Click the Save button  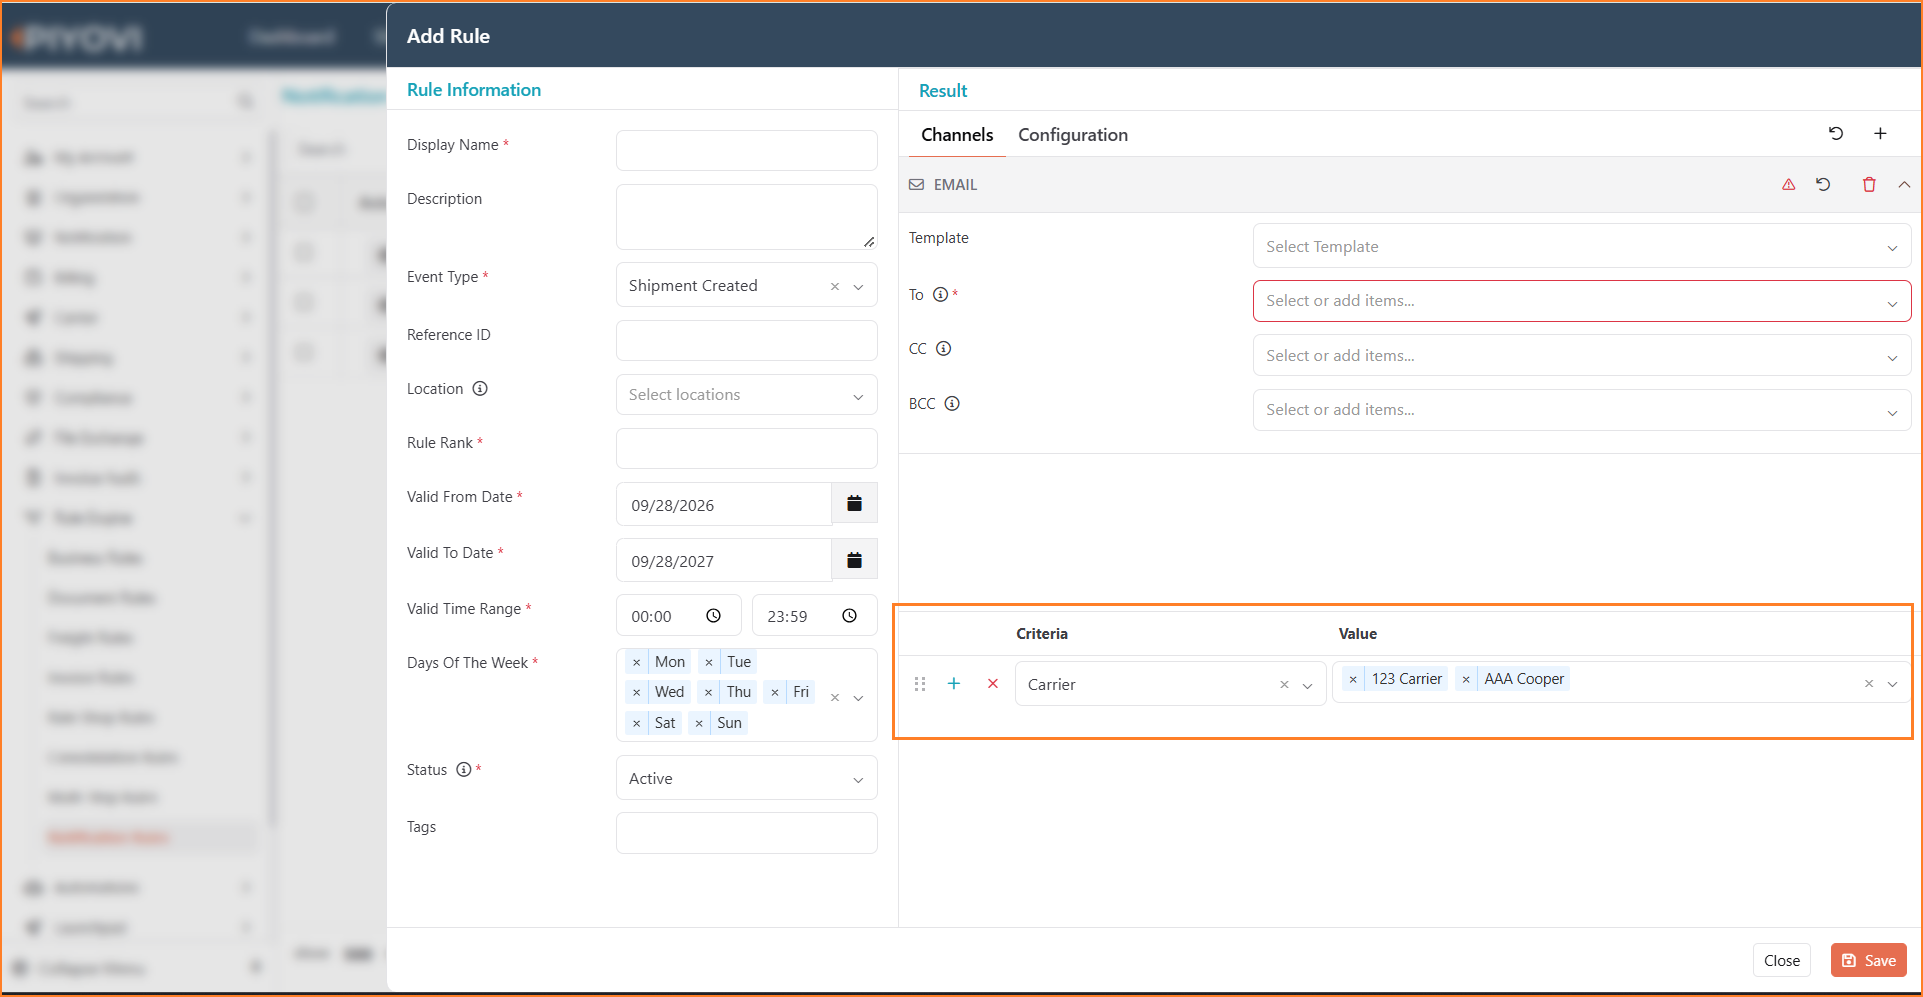click(x=1868, y=960)
